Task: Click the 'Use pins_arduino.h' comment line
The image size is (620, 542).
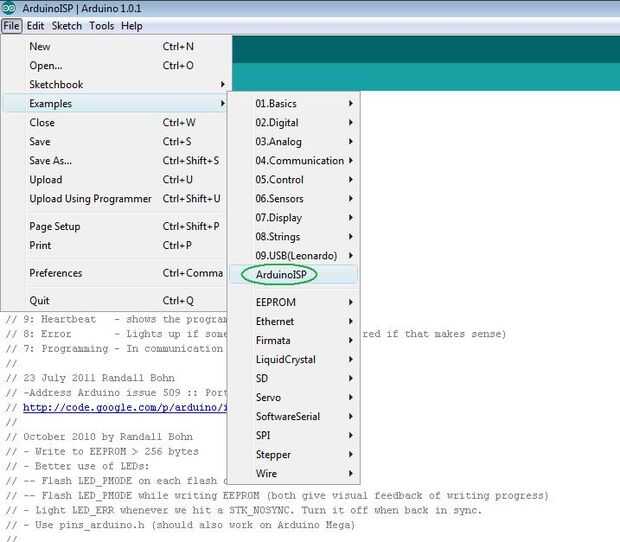Action: 180,525
